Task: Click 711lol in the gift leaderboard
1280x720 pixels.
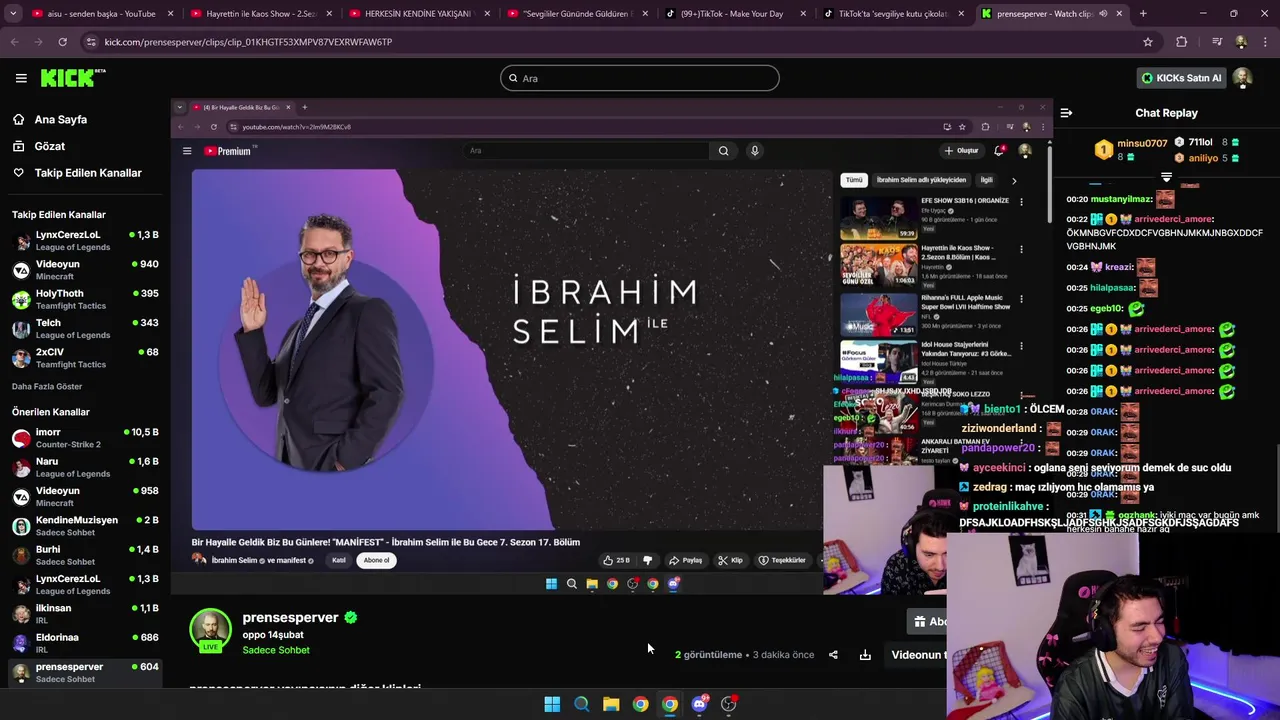Action: pyautogui.click(x=1200, y=142)
